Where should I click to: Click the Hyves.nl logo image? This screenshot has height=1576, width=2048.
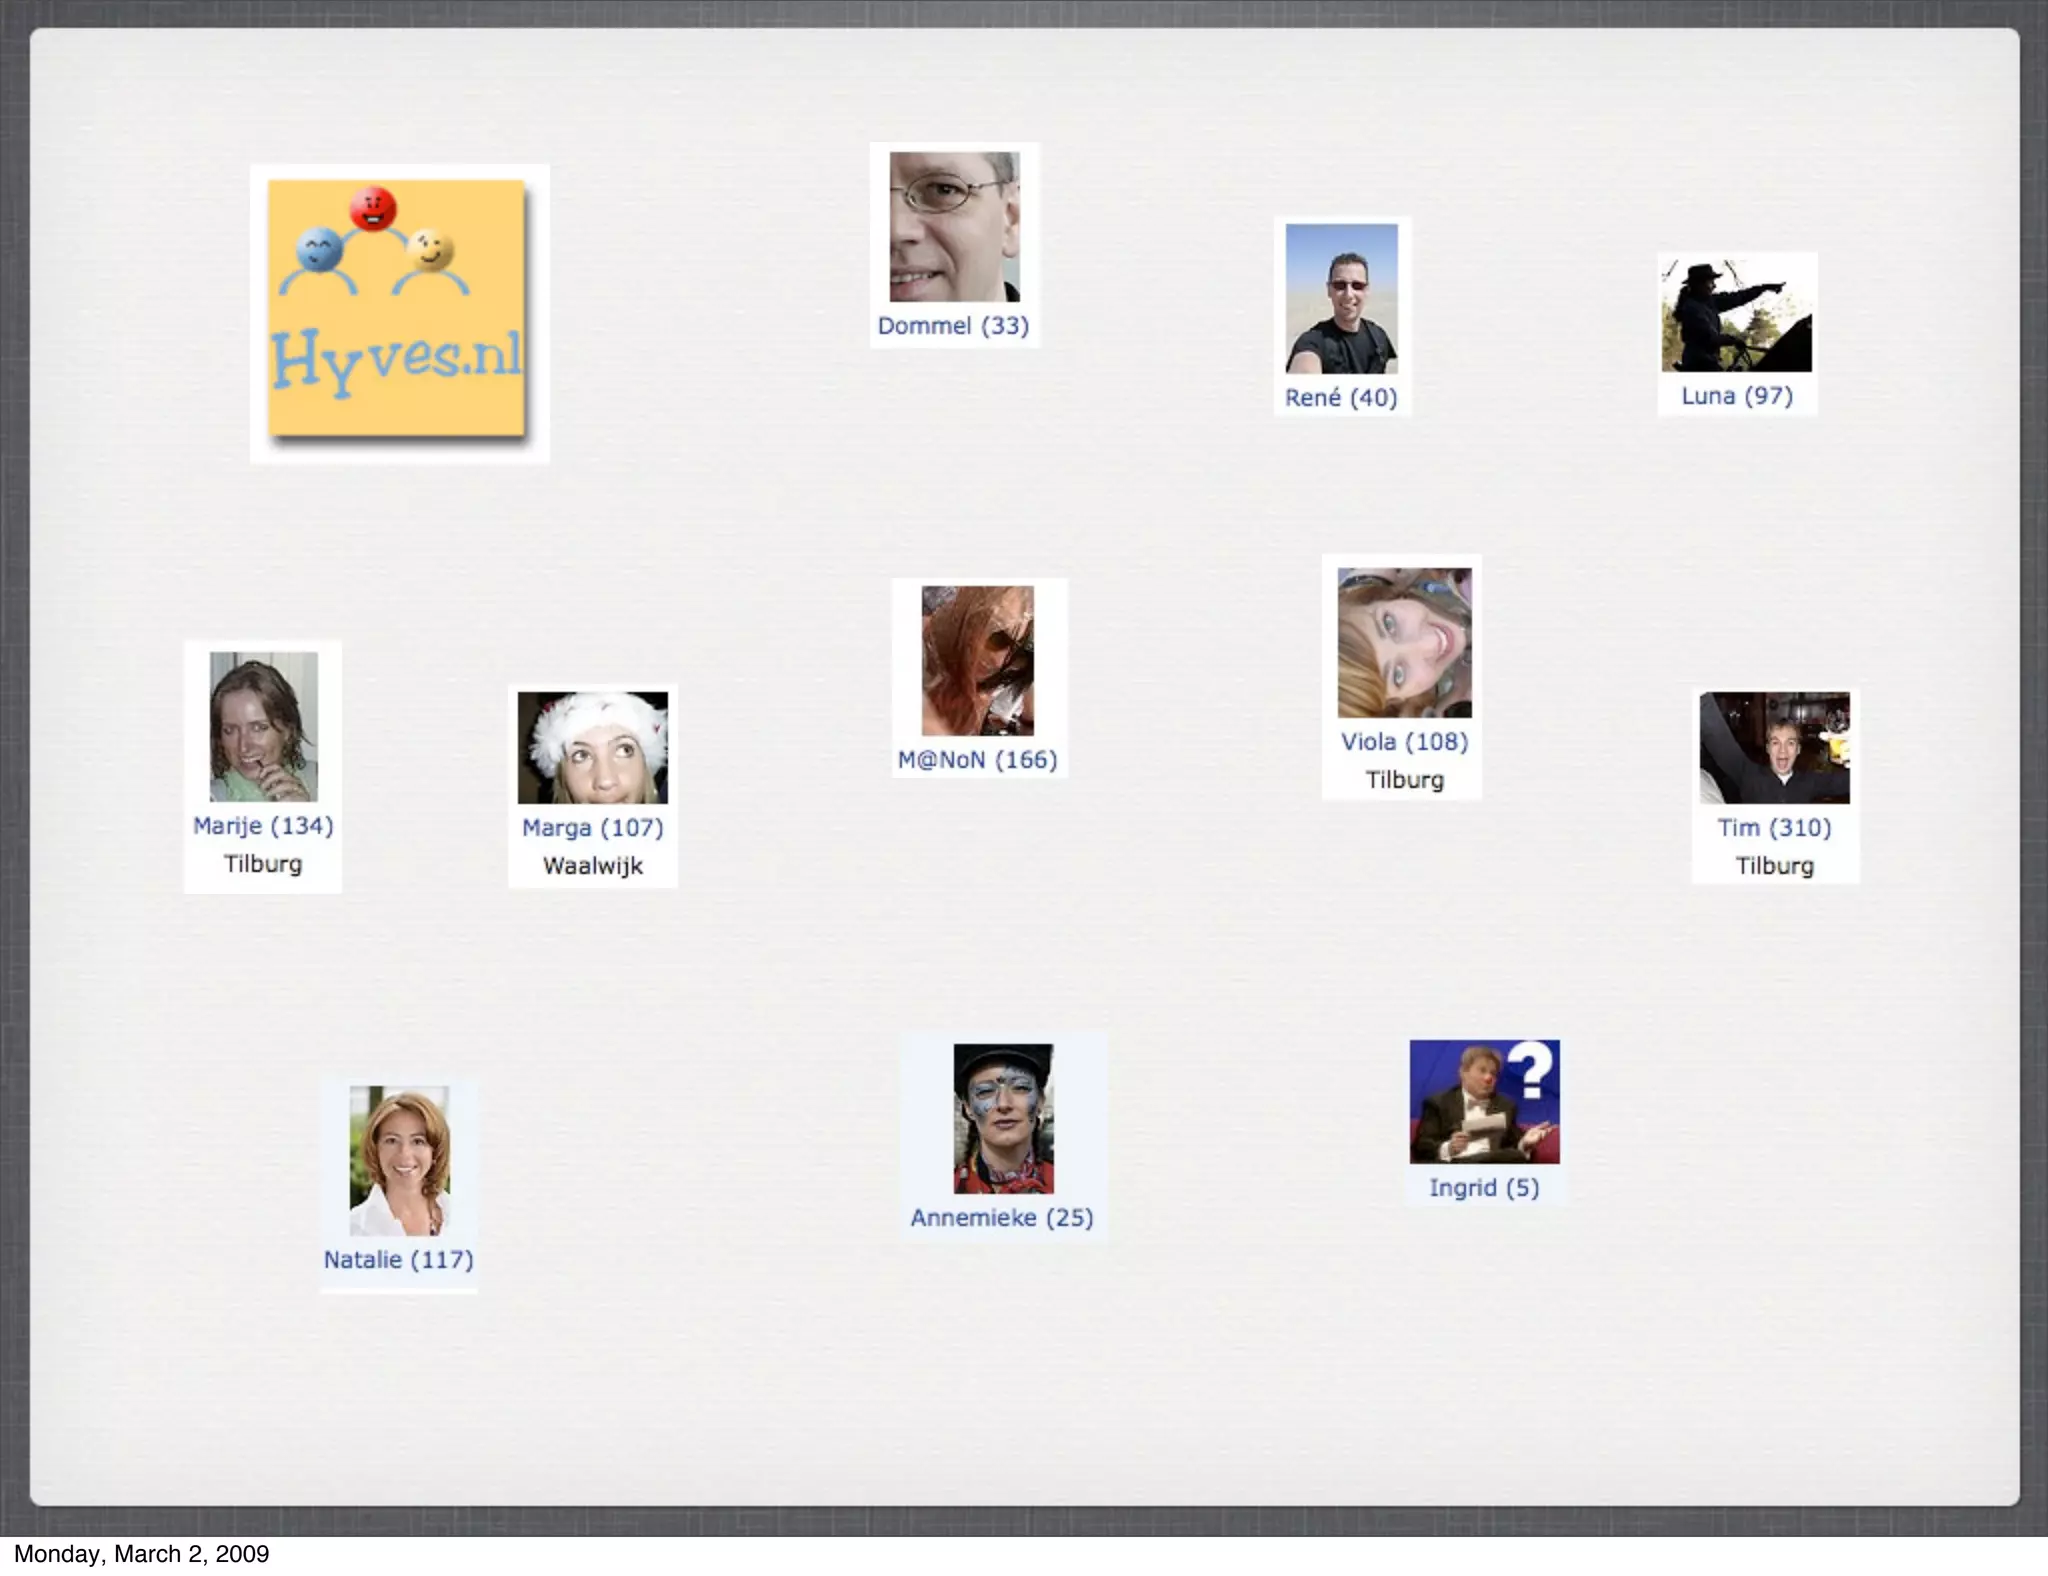click(397, 309)
